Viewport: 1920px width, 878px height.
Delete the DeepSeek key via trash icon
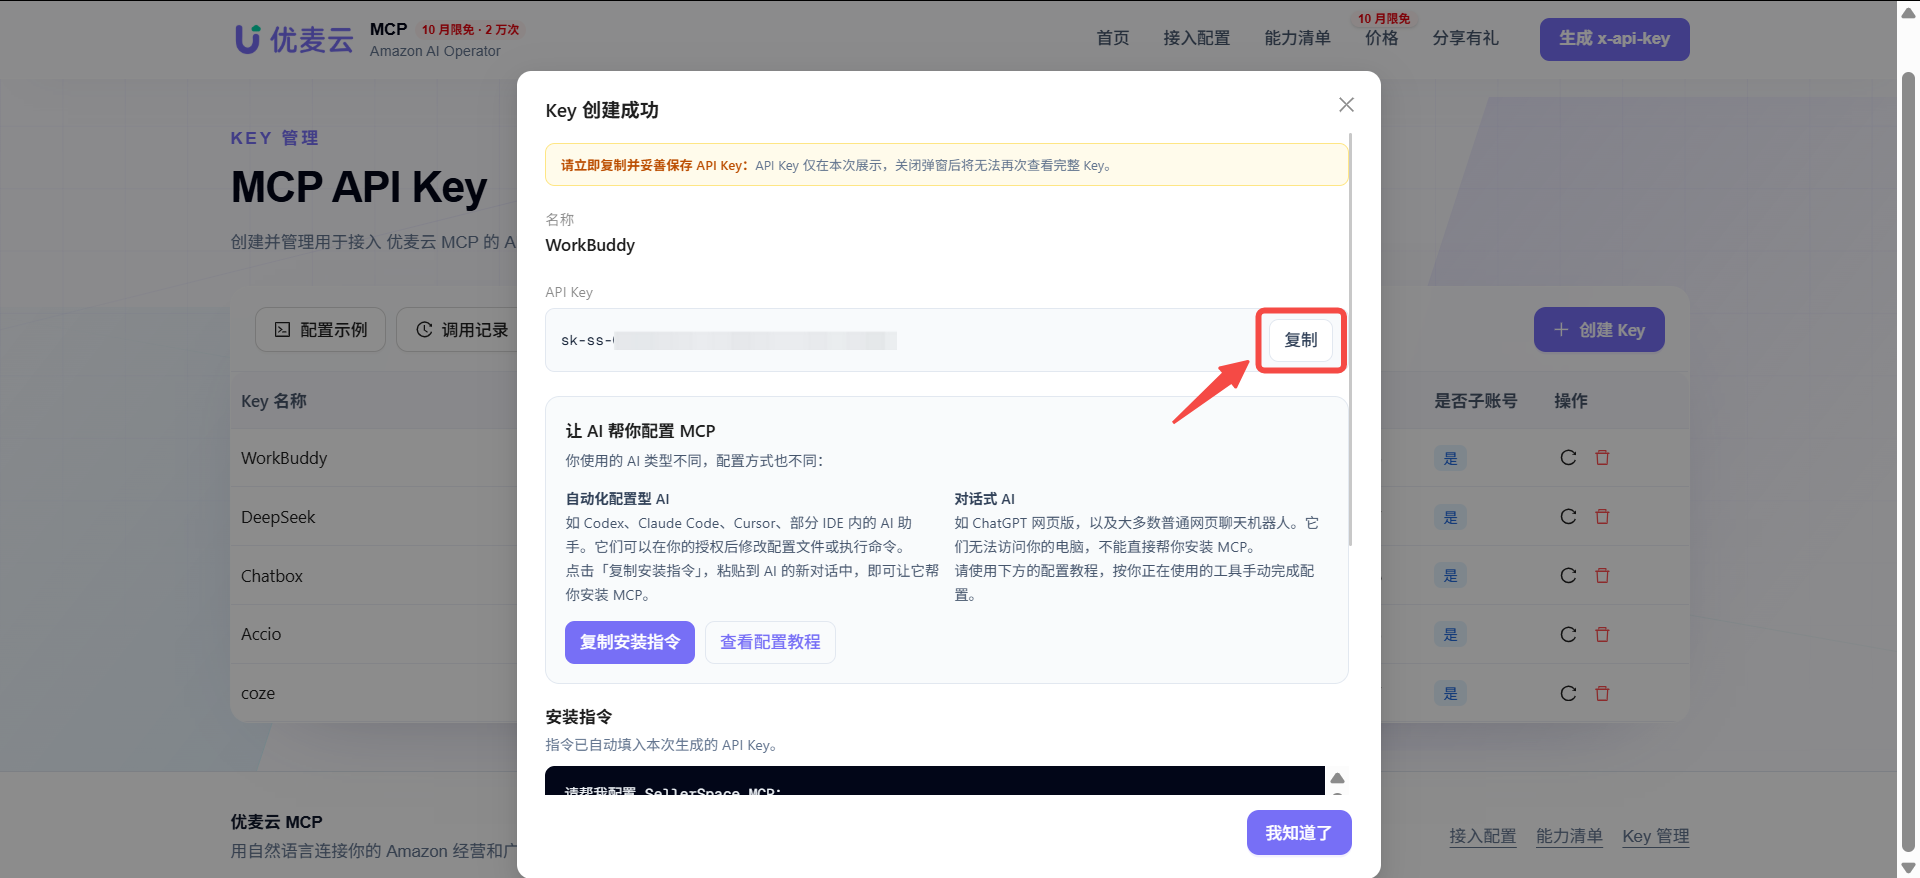coord(1602,517)
